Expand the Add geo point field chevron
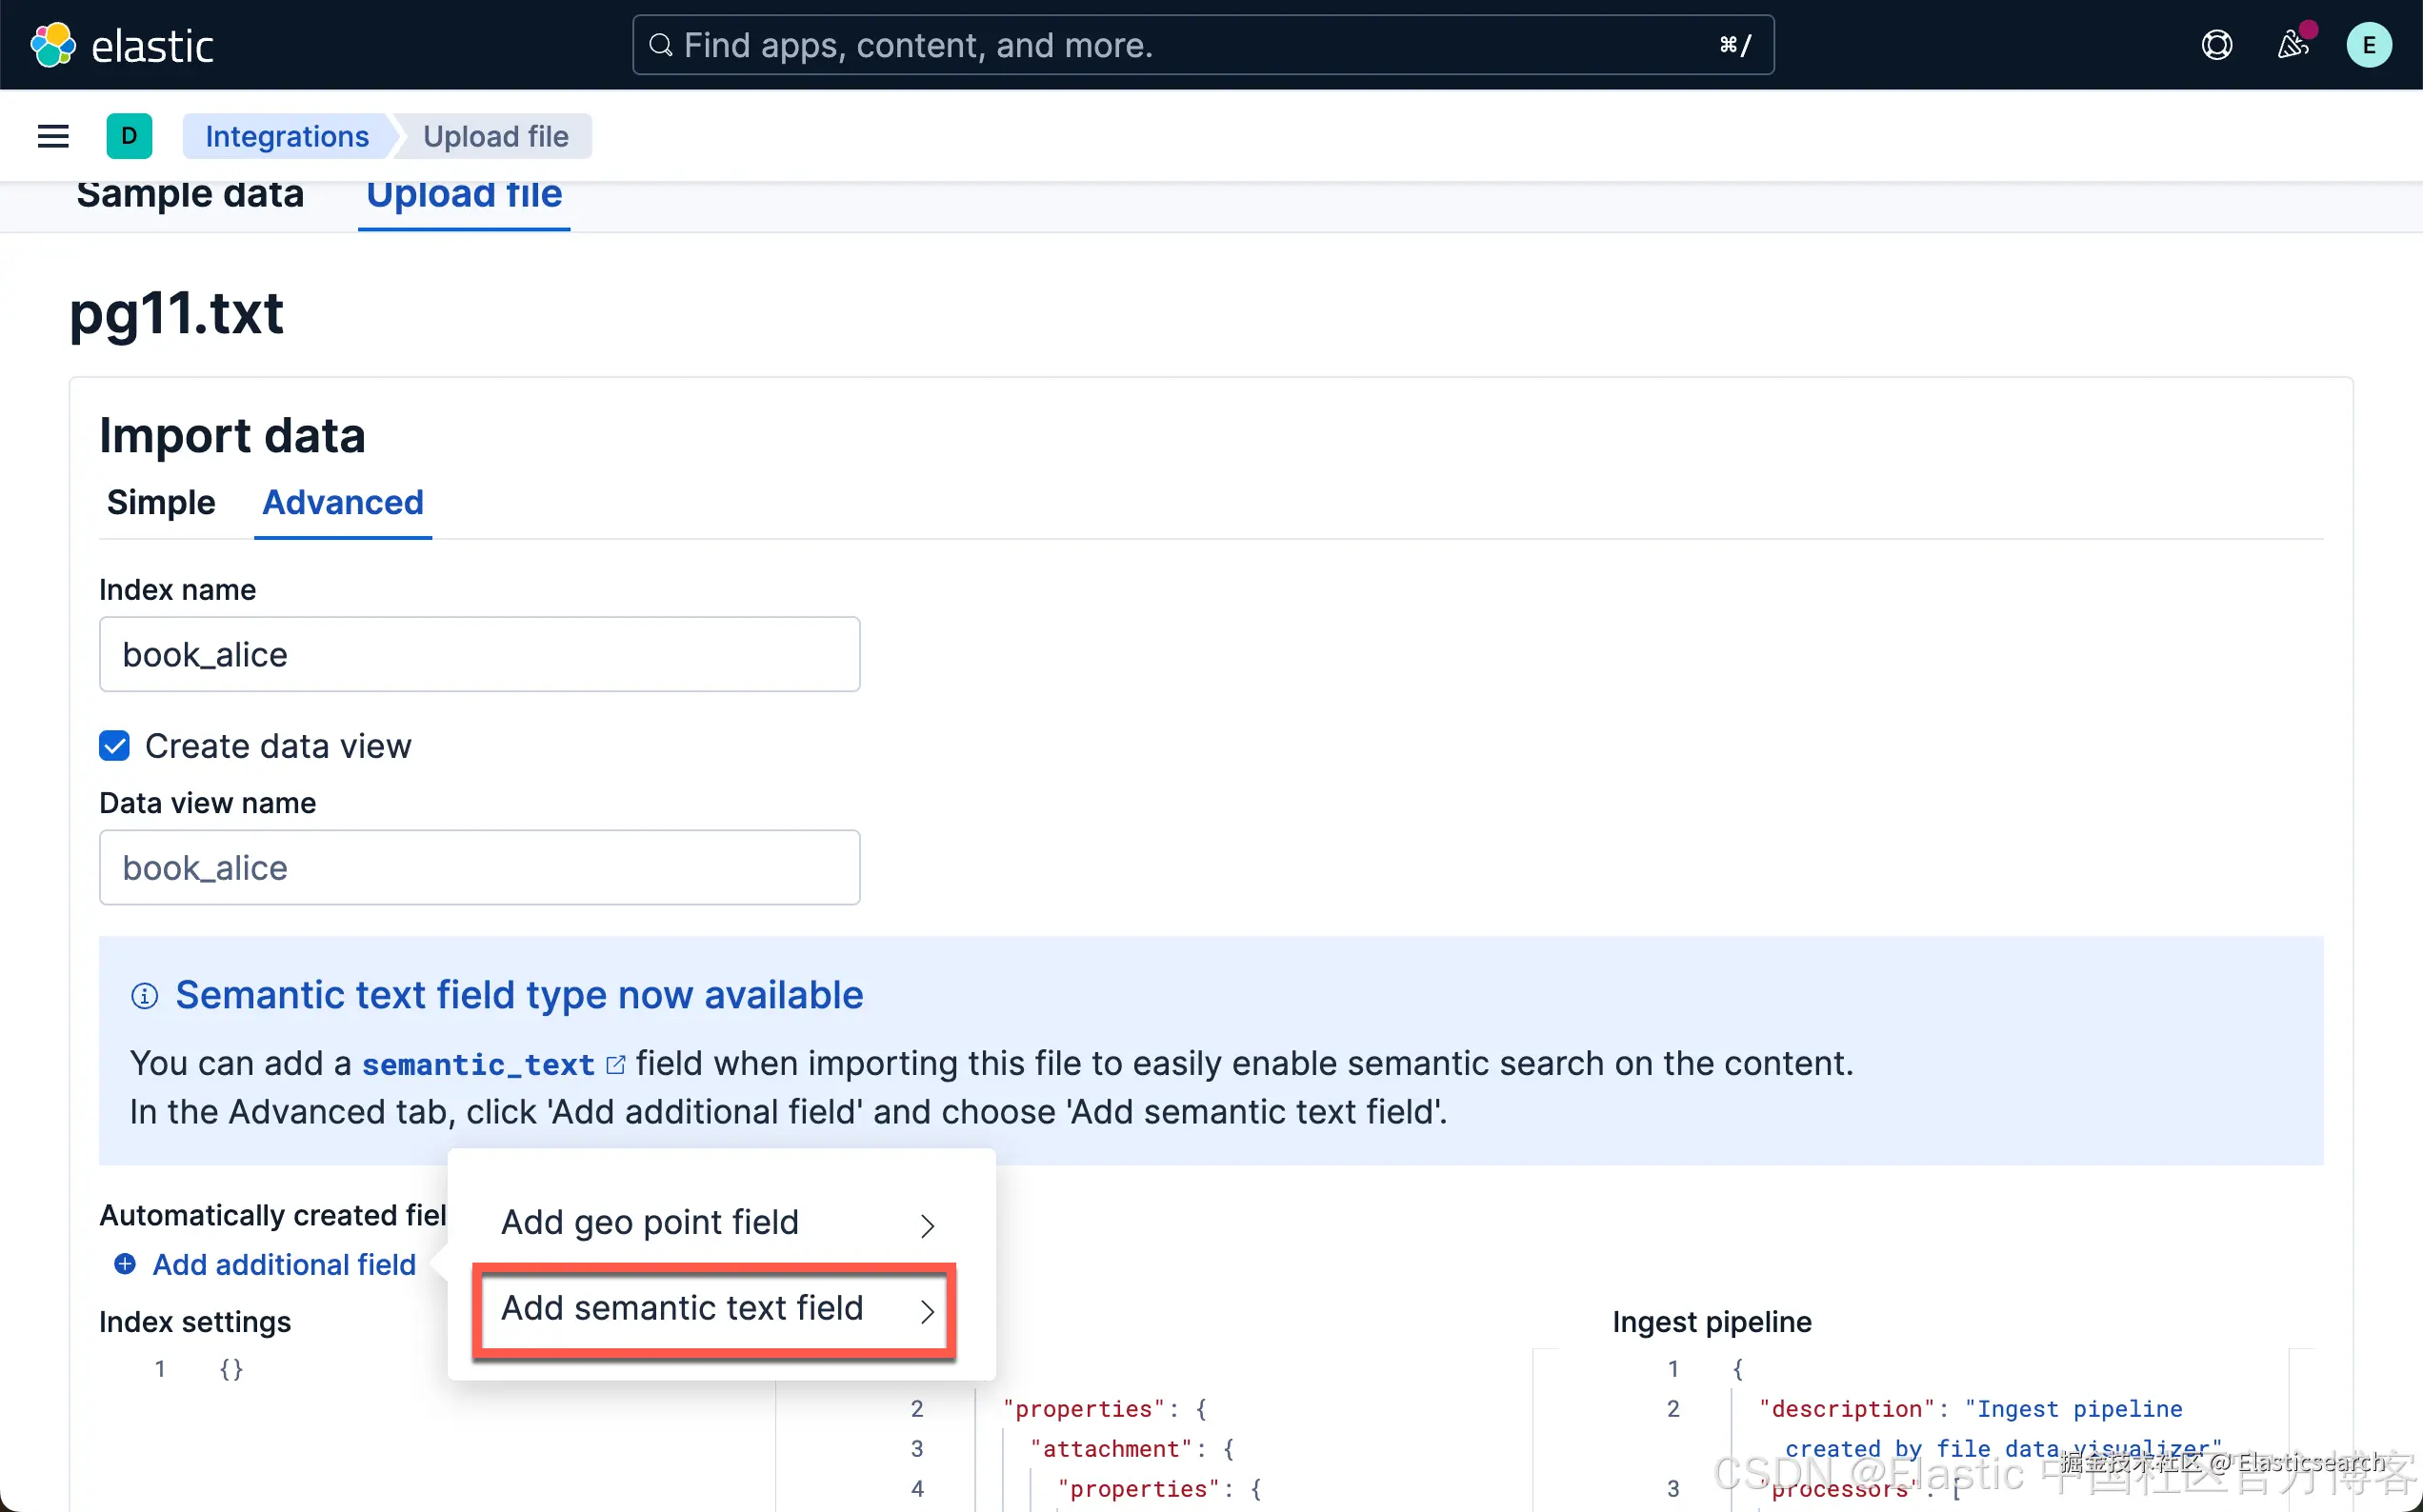 pos(927,1225)
